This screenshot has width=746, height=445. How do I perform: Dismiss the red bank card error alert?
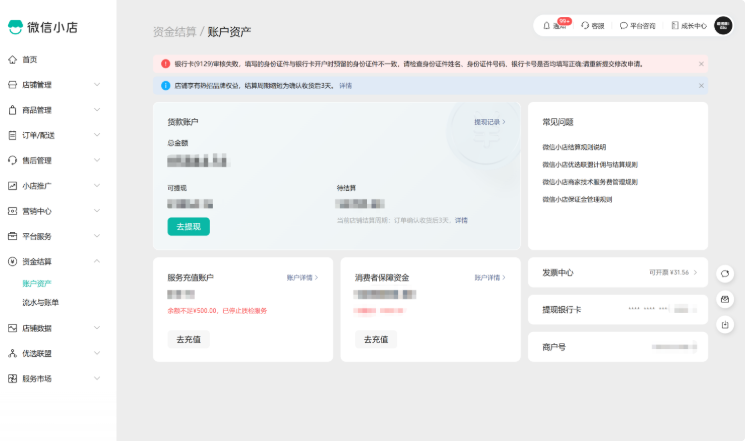[701, 64]
